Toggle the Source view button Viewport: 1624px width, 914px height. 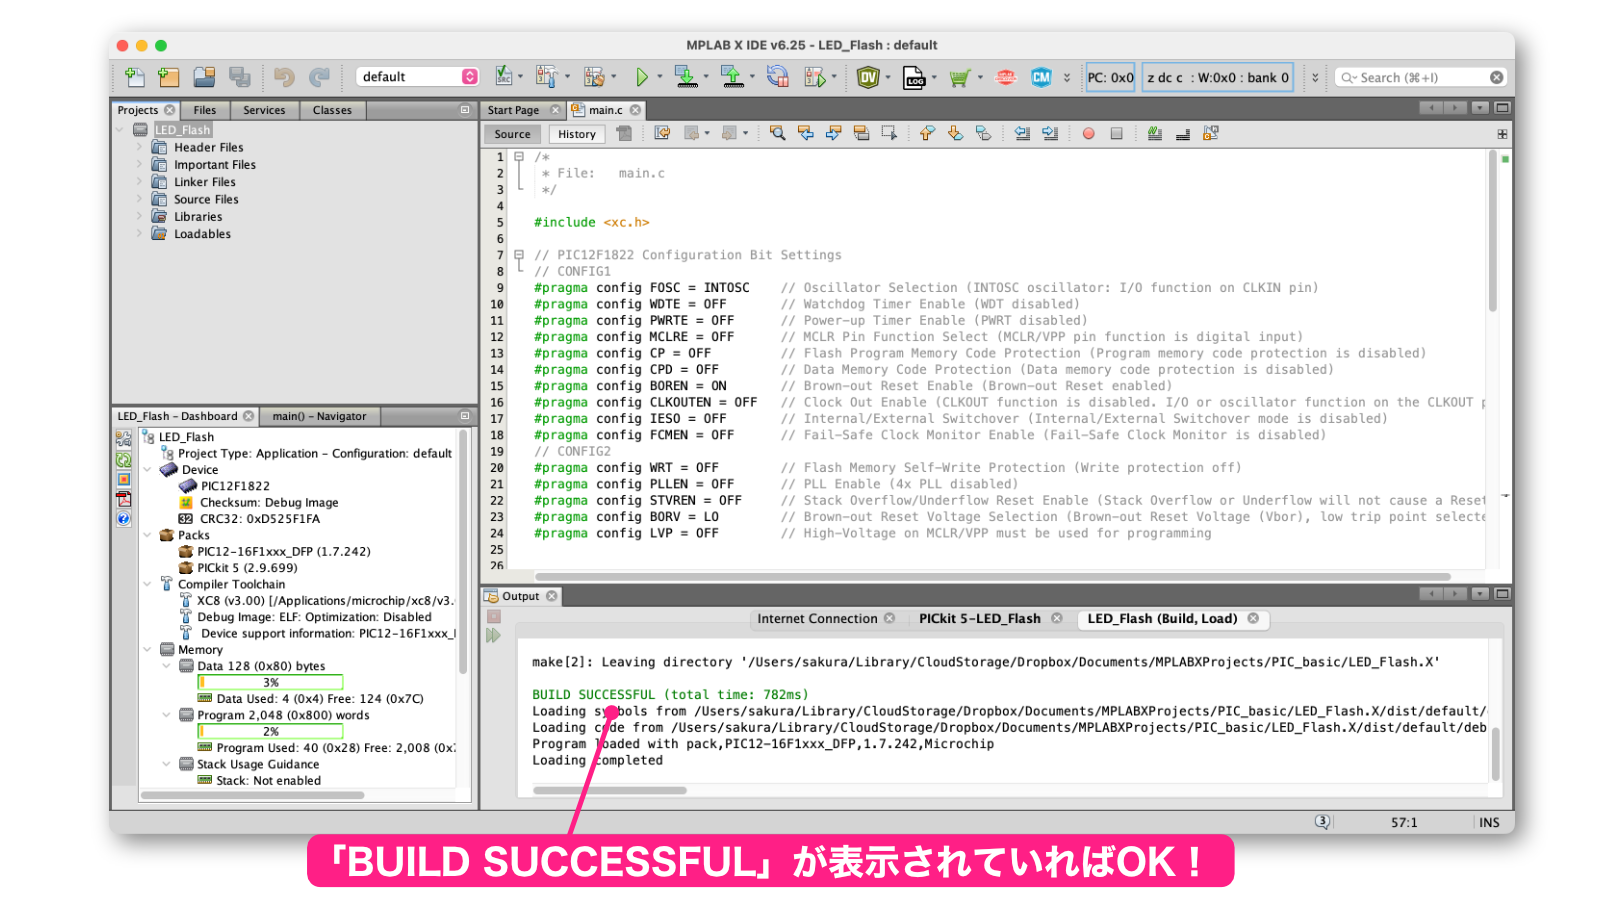point(512,134)
